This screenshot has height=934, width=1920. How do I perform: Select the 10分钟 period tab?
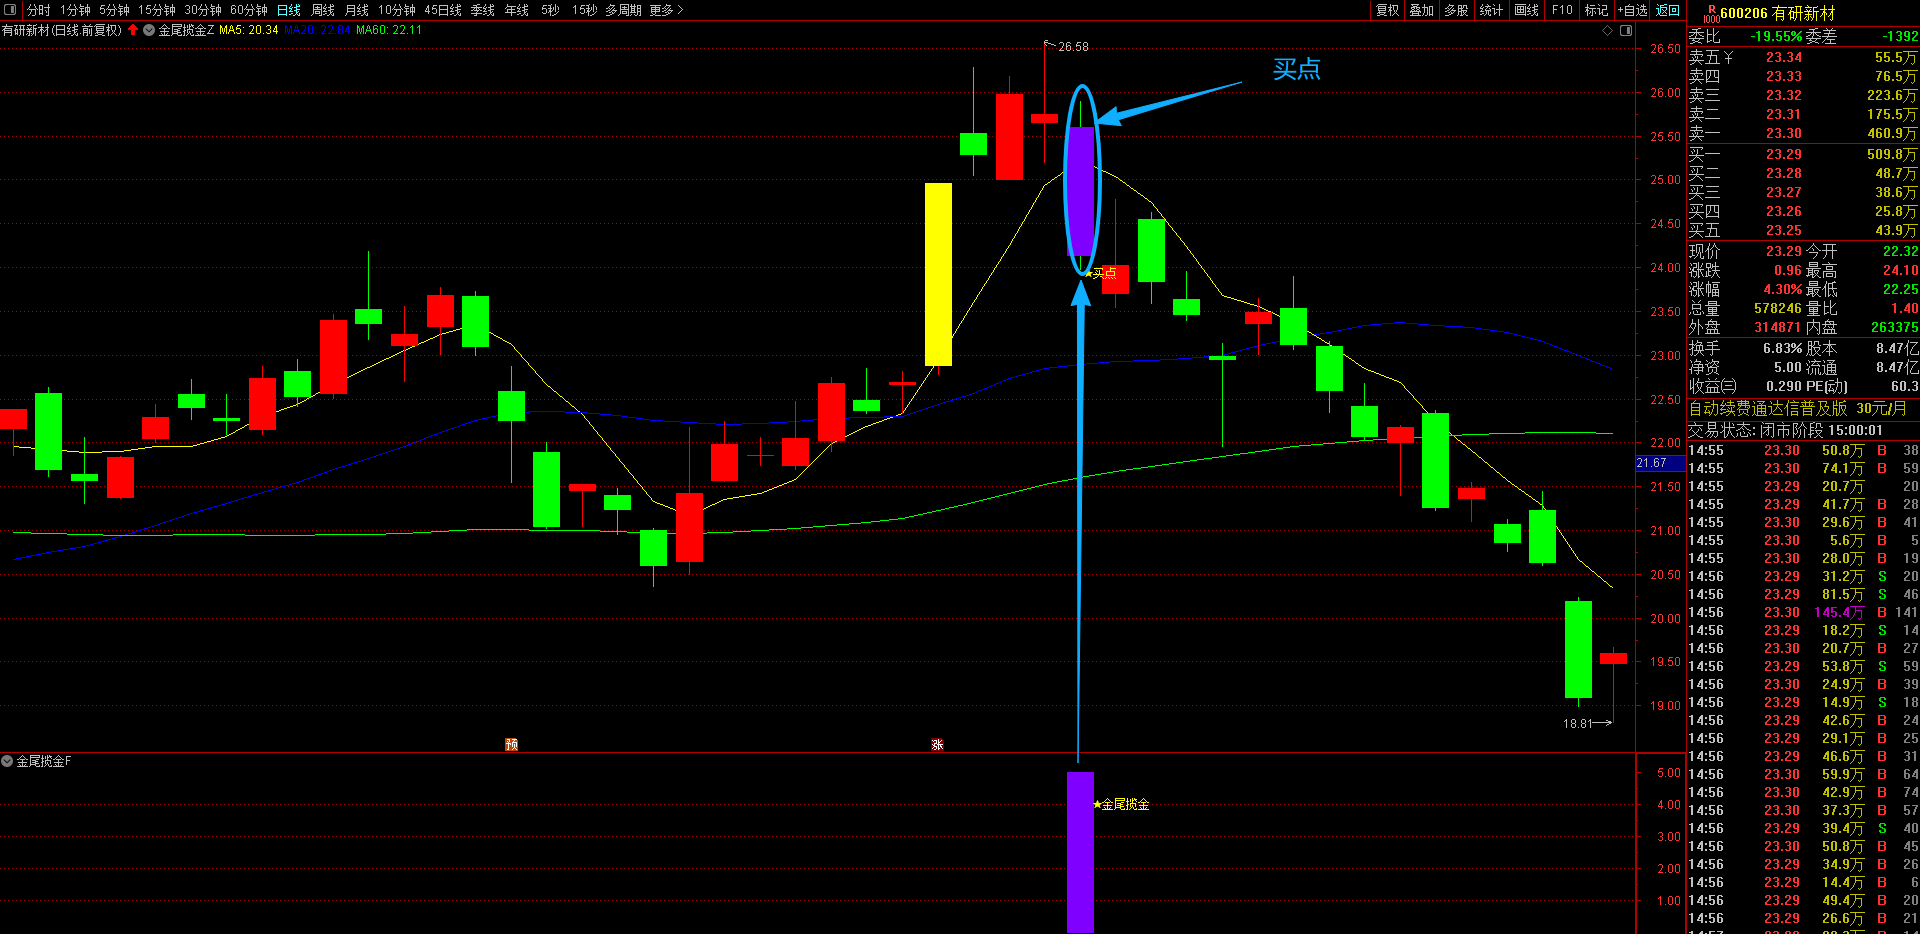click(x=397, y=10)
